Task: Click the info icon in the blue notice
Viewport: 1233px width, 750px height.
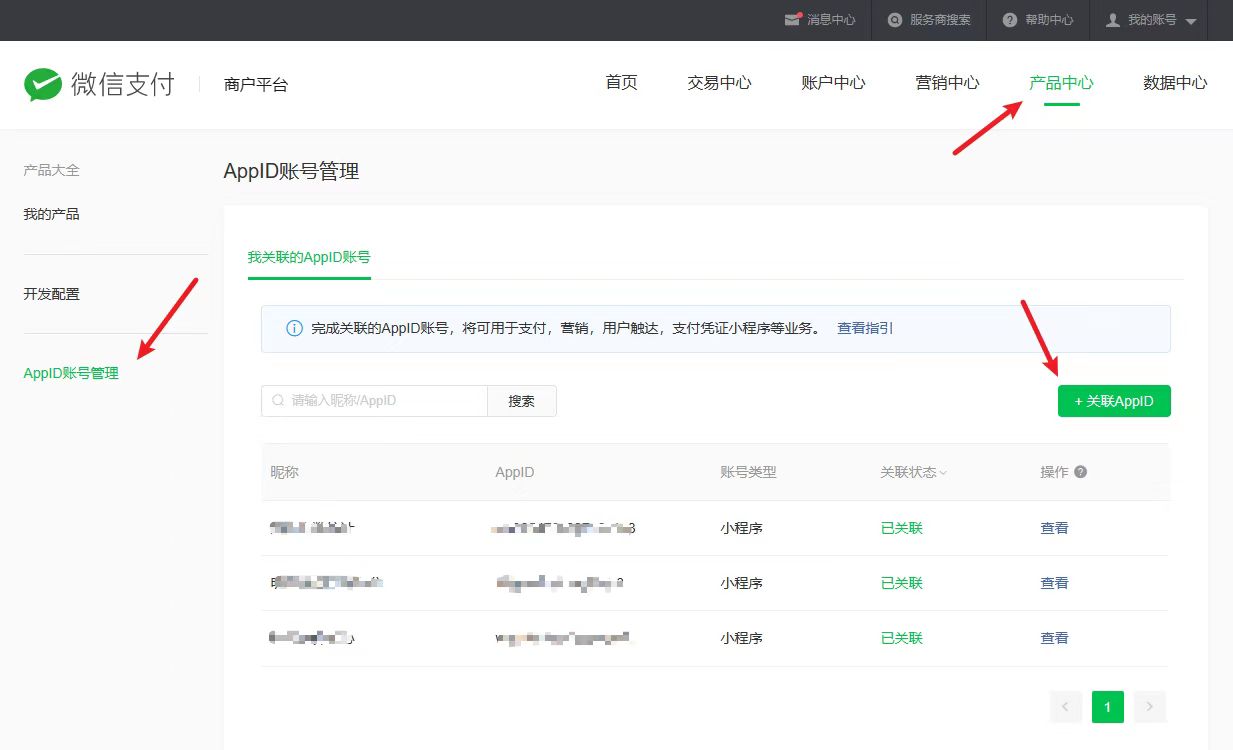Action: (x=294, y=328)
